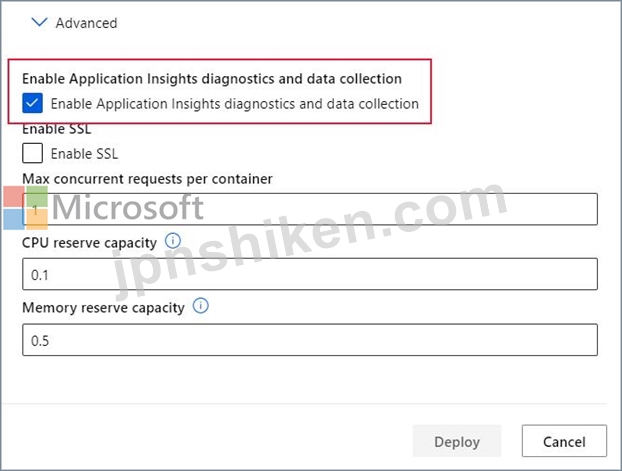Click the bold Application Insights section heading
Image resolution: width=622 pixels, height=471 pixels.
pos(212,79)
